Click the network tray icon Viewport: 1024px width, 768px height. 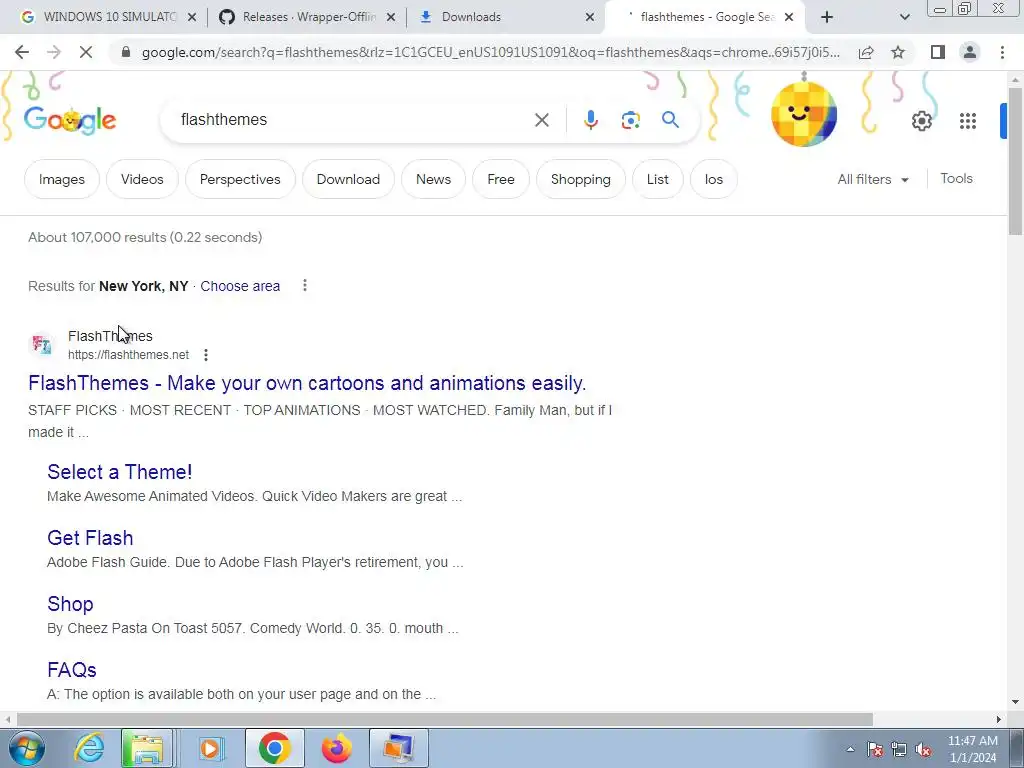[899, 750]
